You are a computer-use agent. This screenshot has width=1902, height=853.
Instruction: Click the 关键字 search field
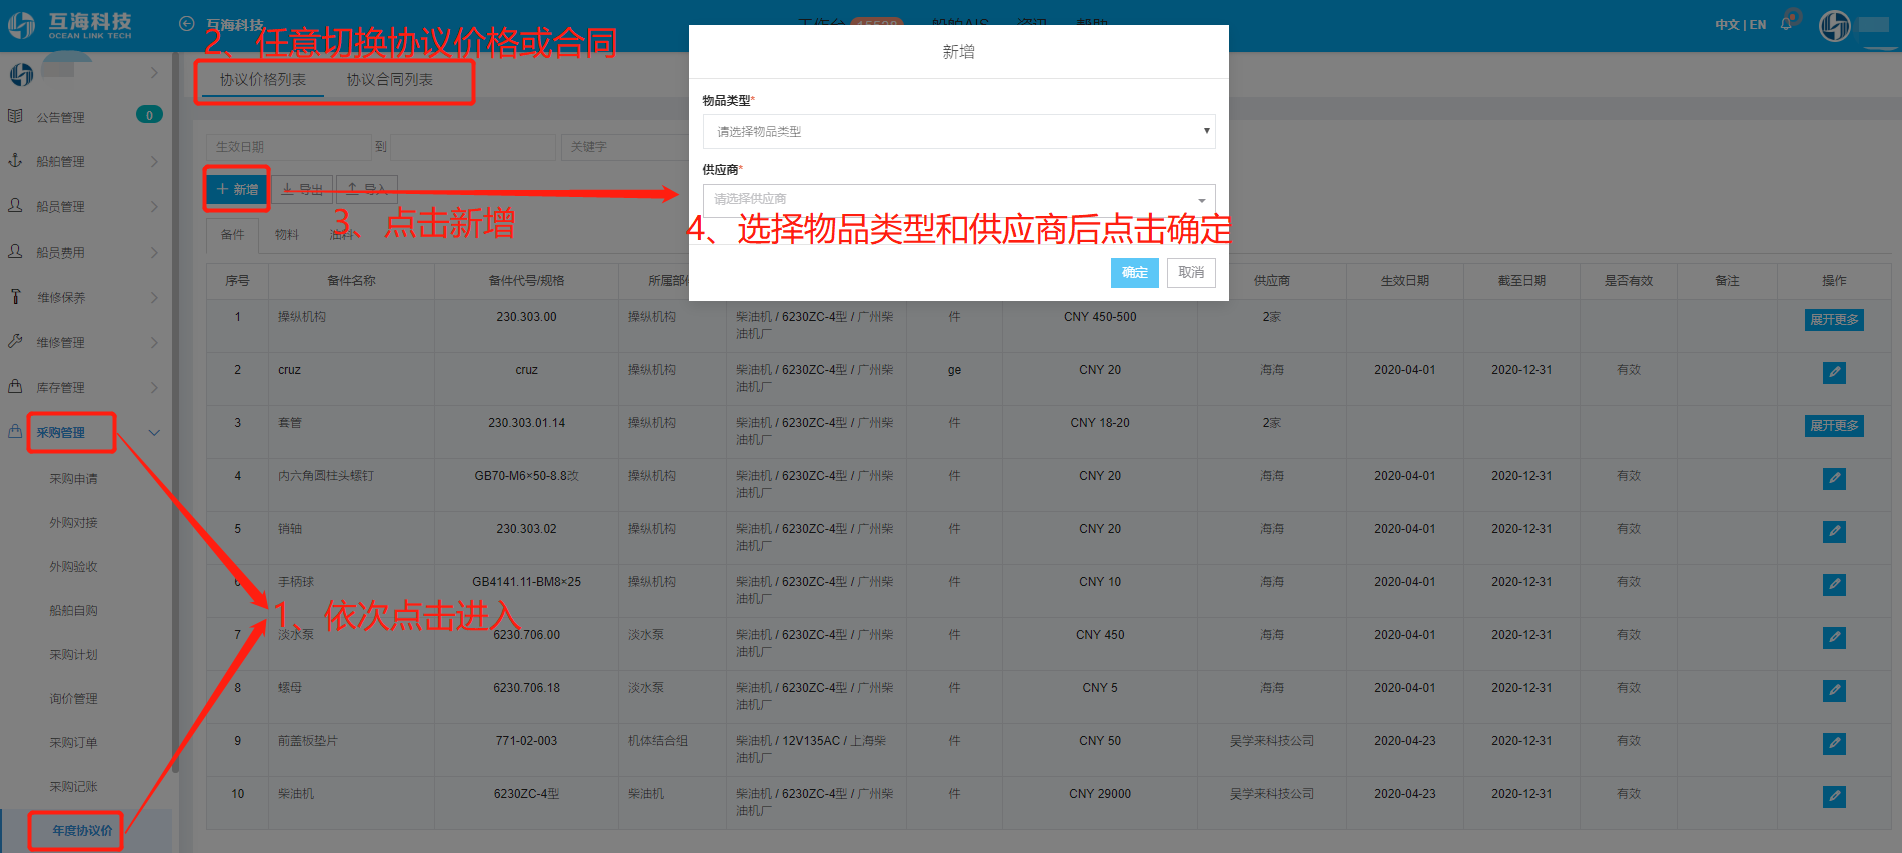[x=625, y=146]
